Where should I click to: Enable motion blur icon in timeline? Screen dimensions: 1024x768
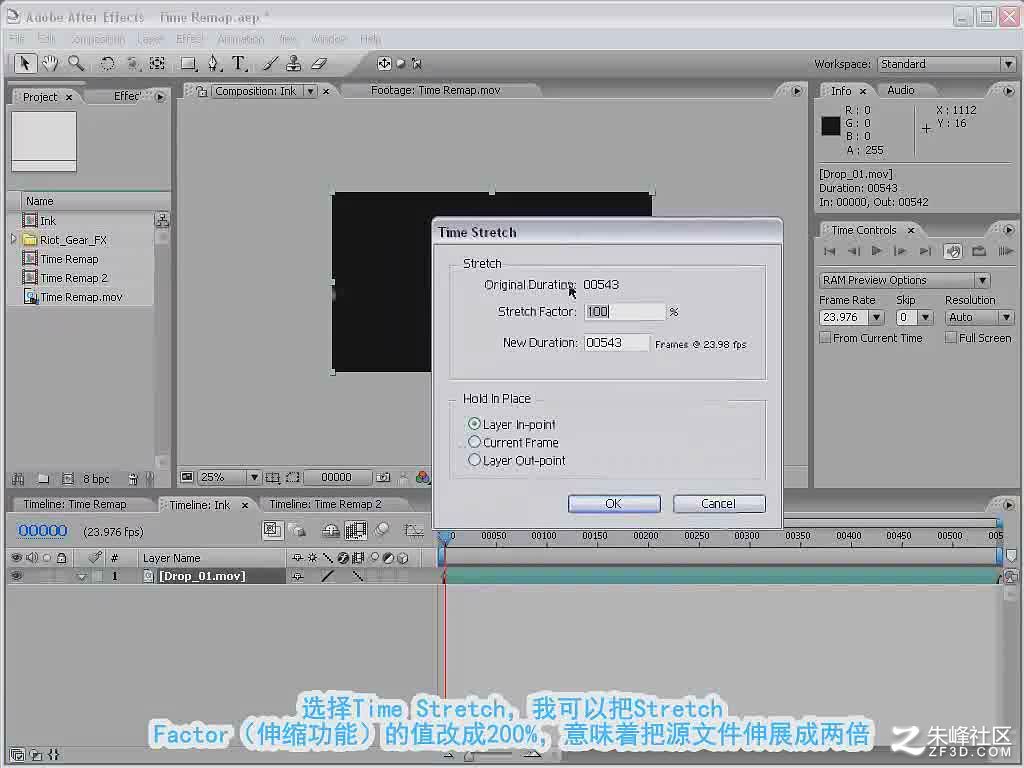click(382, 530)
